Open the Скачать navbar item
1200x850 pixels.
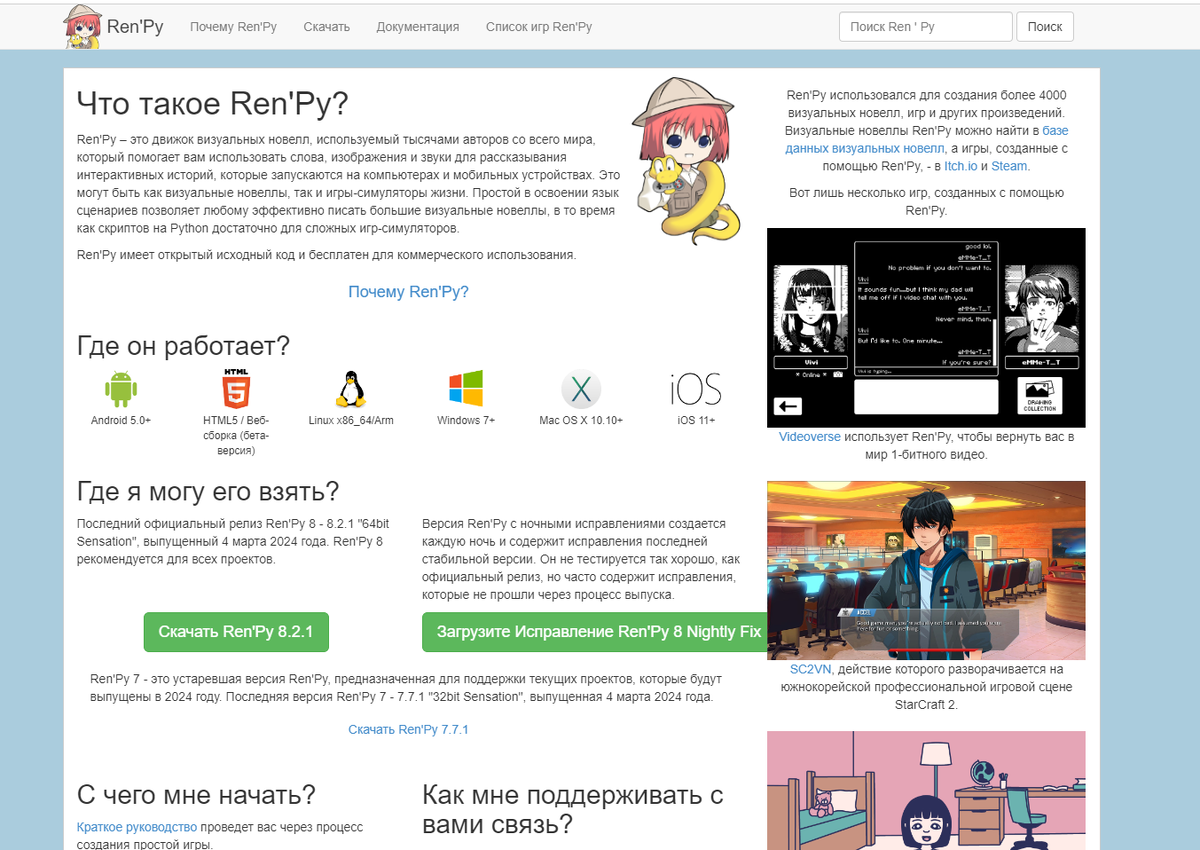click(327, 27)
